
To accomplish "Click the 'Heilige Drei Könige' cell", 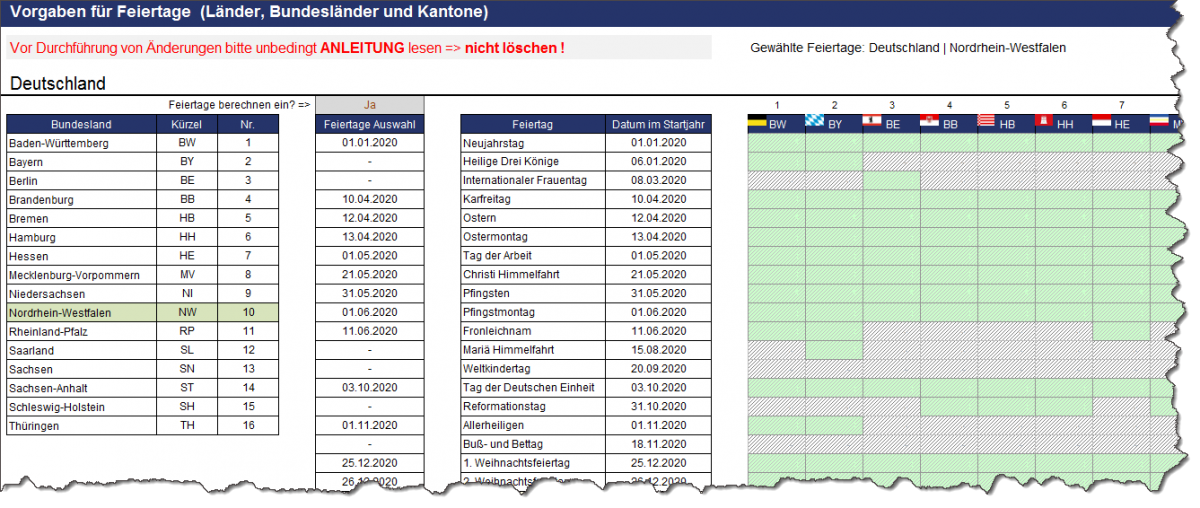I will point(532,162).
